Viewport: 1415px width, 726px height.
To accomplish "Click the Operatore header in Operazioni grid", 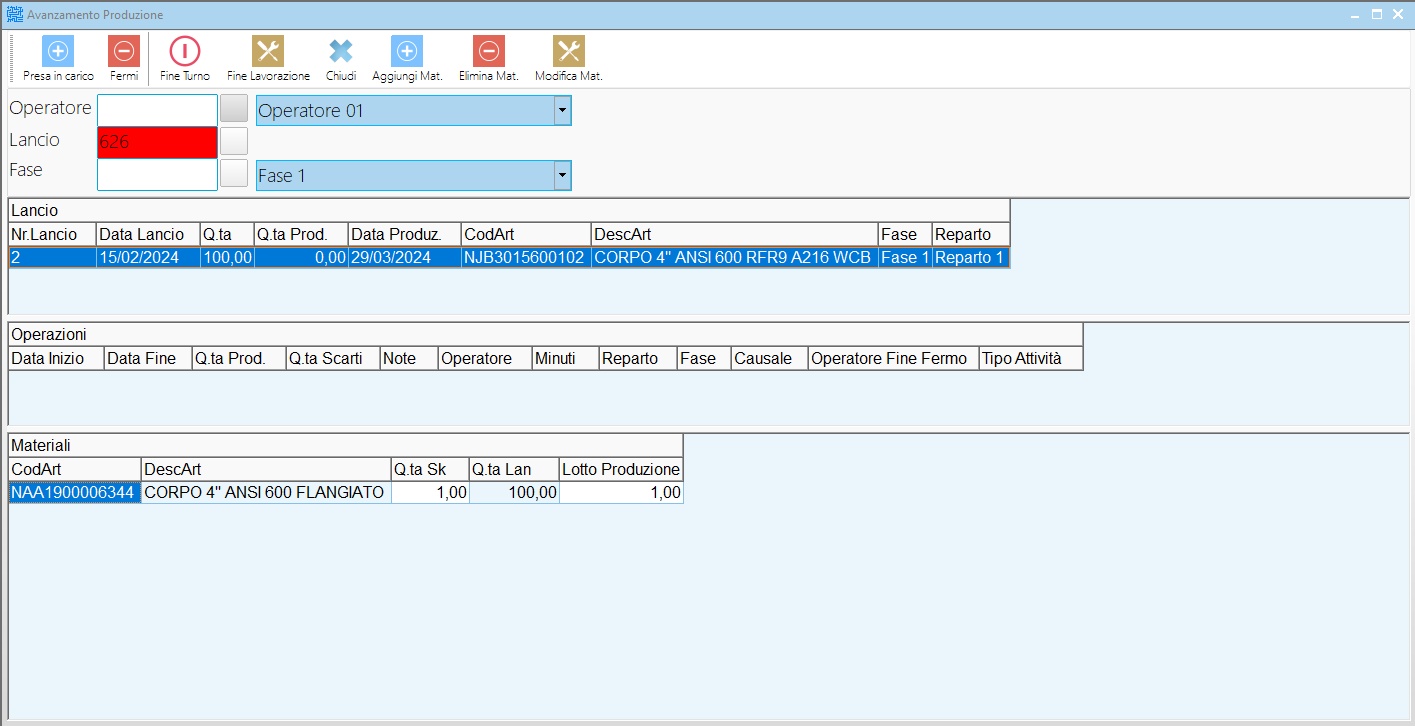I will pyautogui.click(x=485, y=358).
